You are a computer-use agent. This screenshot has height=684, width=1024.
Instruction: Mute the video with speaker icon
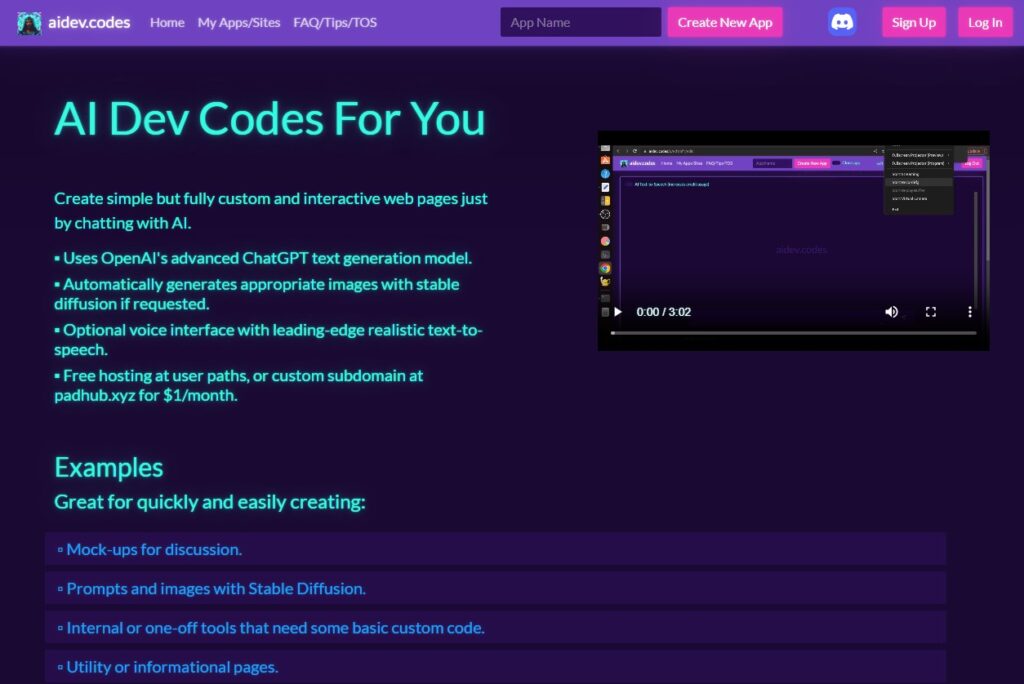pyautogui.click(x=891, y=312)
